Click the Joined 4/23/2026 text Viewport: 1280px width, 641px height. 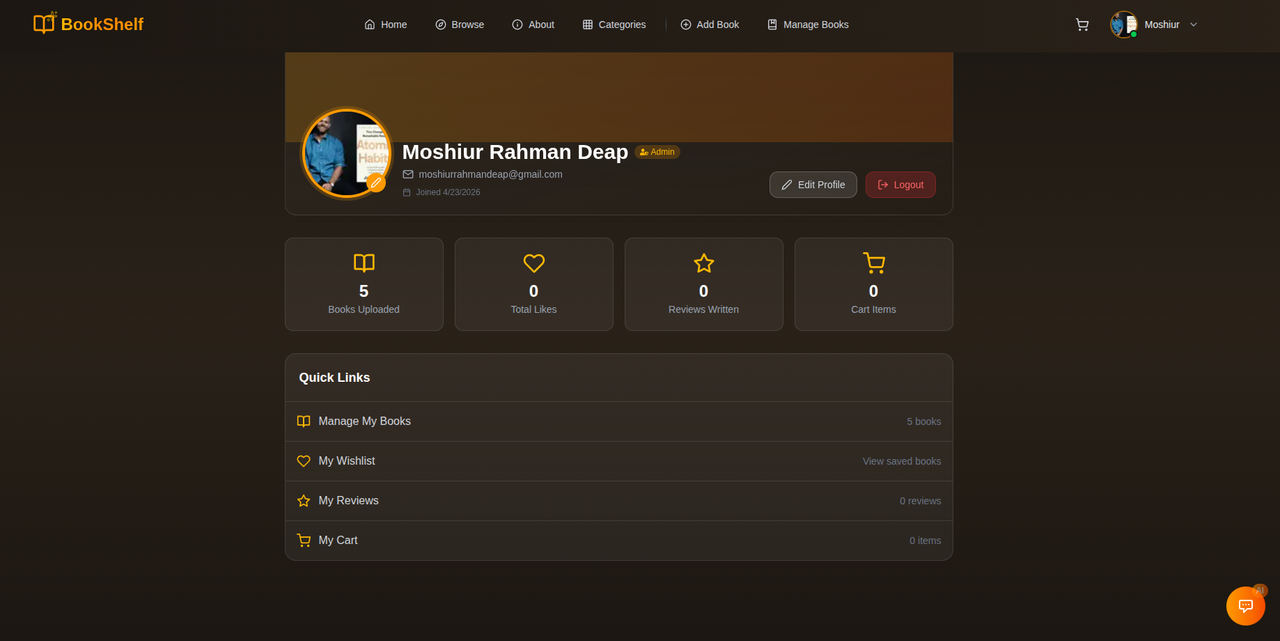tap(448, 192)
